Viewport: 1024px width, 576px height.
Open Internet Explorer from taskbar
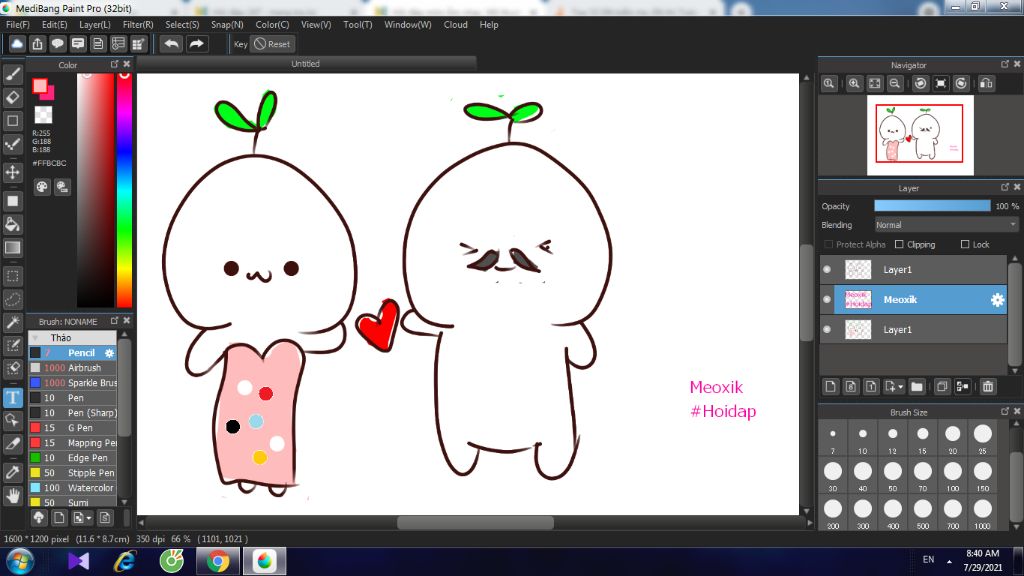pyautogui.click(x=125, y=562)
